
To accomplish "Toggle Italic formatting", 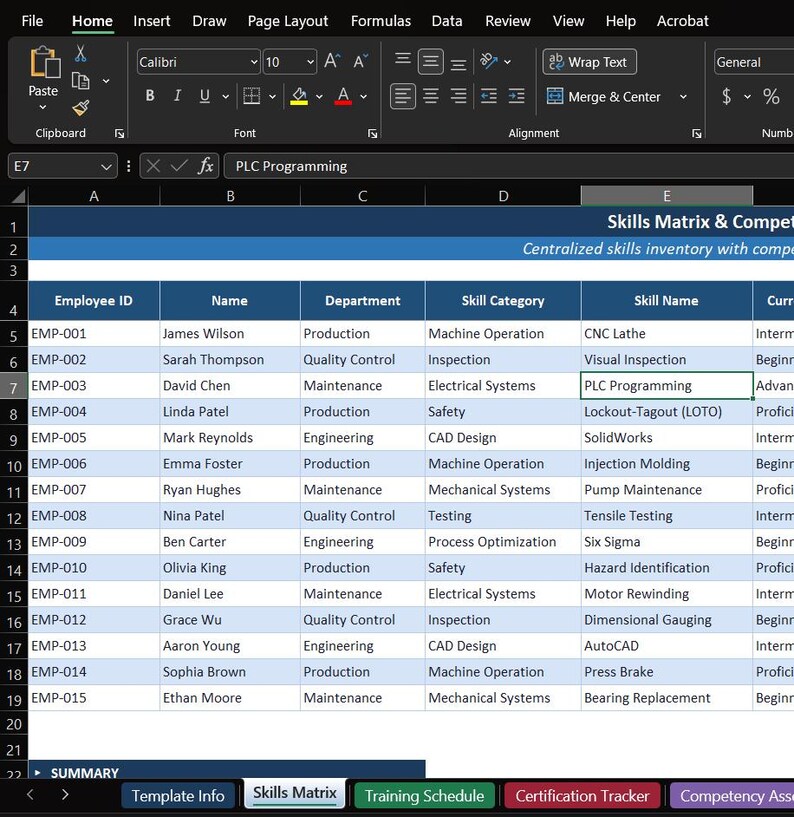I will click(x=177, y=96).
